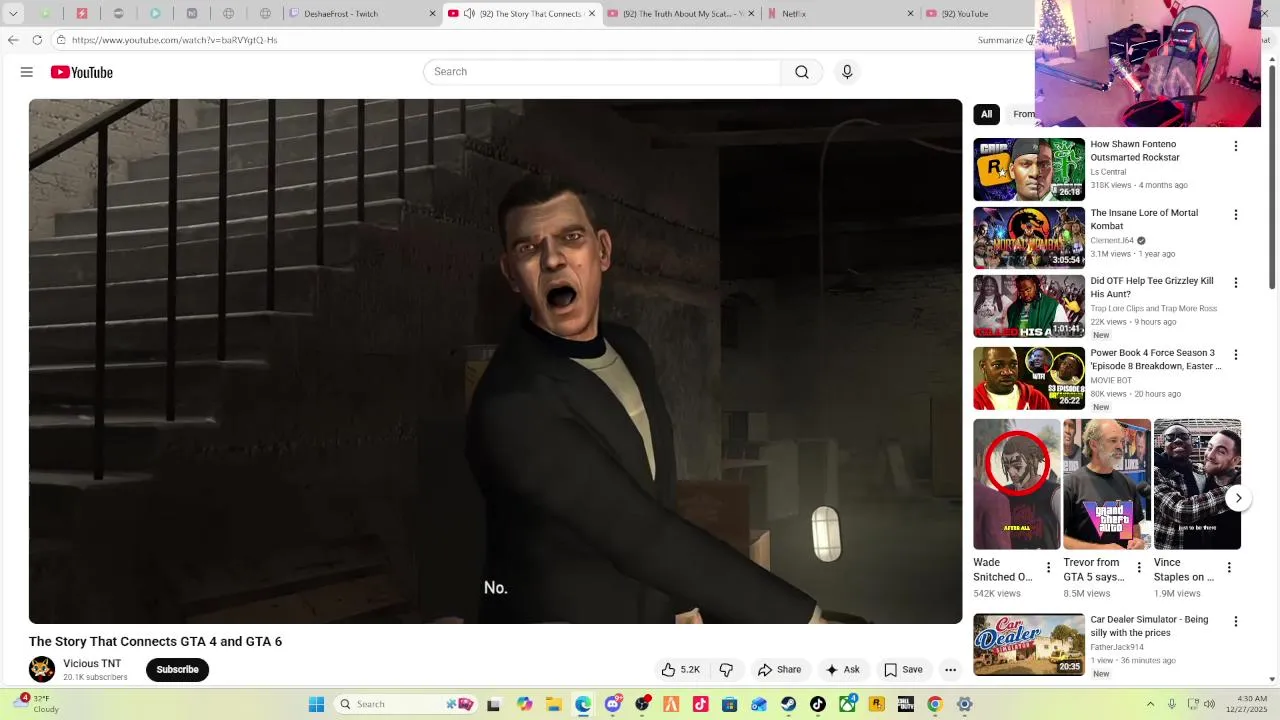The height and width of the screenshot is (720, 1280).
Task: Open options for Car Dealer Simulator video
Action: click(1236, 622)
